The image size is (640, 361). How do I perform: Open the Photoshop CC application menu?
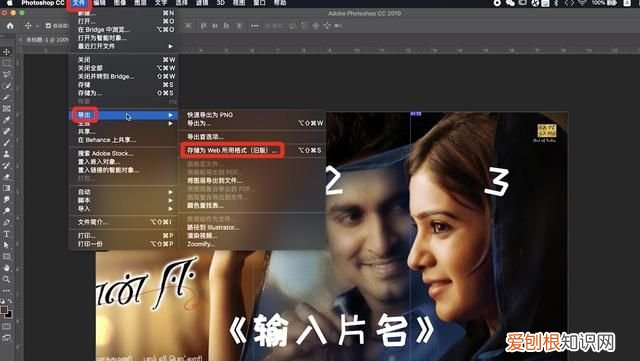42,3
